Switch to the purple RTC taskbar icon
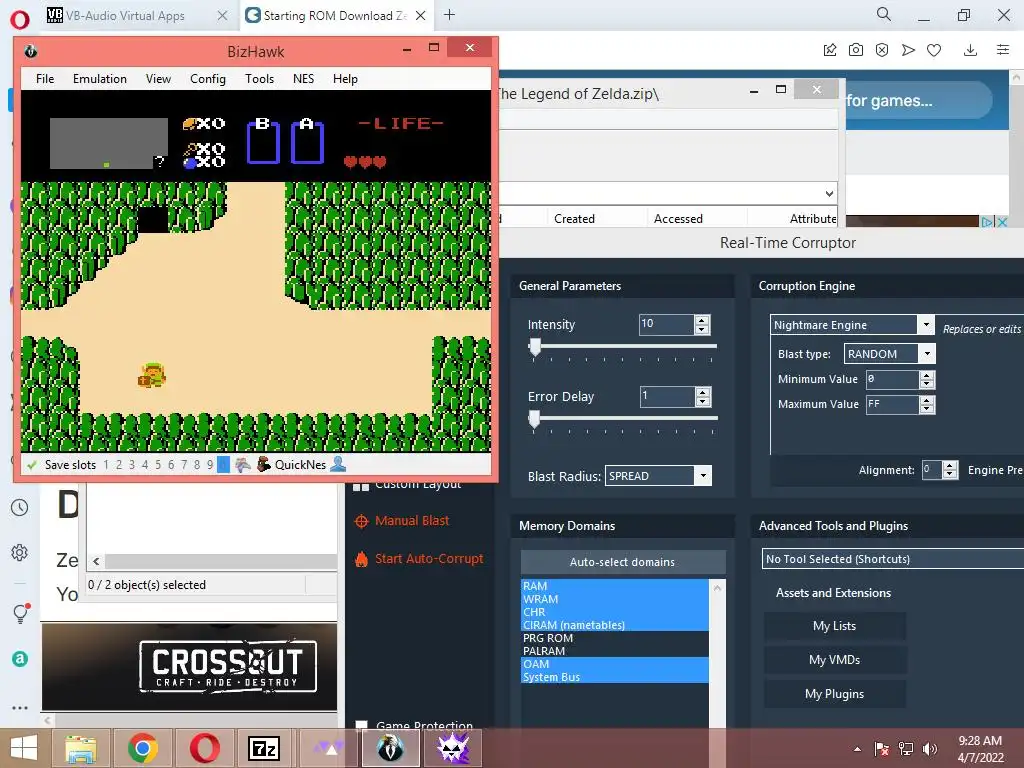Screen dimensions: 1024x768 453,748
